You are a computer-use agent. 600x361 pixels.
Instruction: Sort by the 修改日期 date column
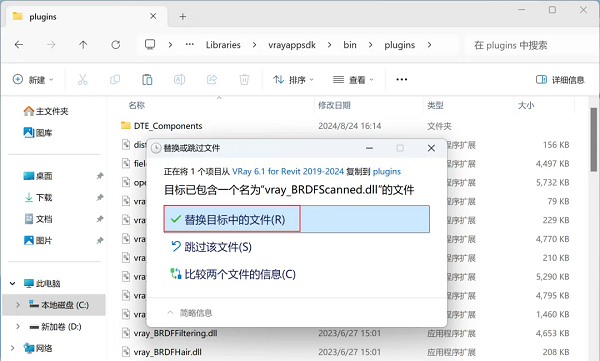[x=334, y=105]
